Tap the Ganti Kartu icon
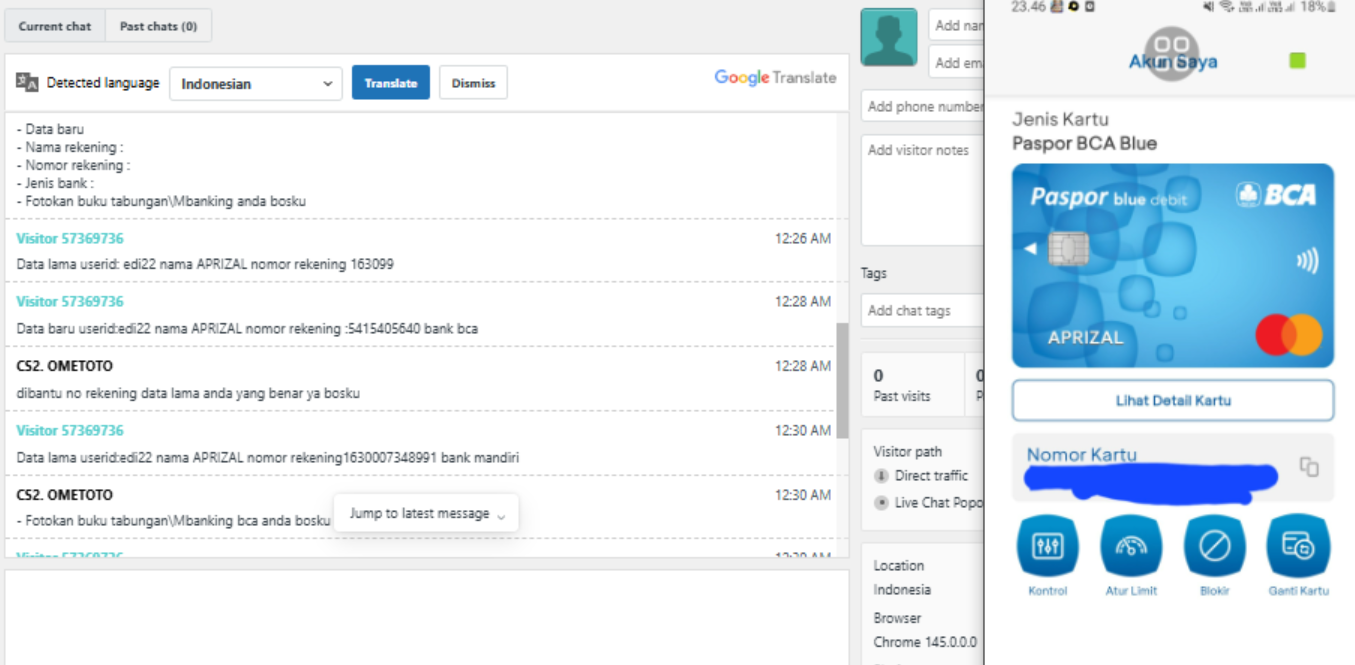Image resolution: width=1355 pixels, height=665 pixels. 1298,546
